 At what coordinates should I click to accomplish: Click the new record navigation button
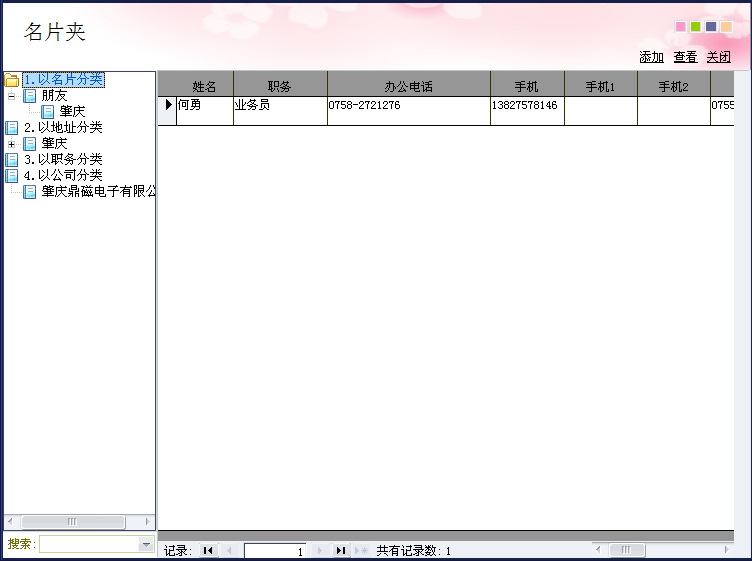pyautogui.click(x=361, y=550)
